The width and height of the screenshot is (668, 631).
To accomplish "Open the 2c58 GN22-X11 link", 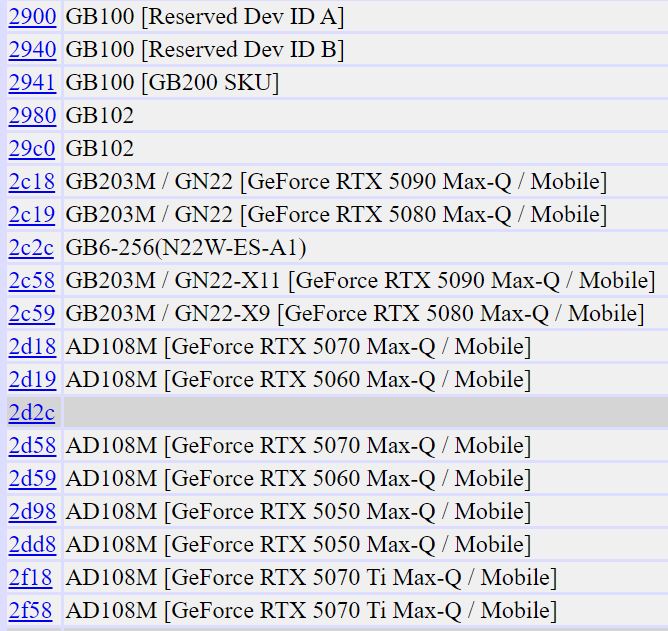I will click(32, 281).
